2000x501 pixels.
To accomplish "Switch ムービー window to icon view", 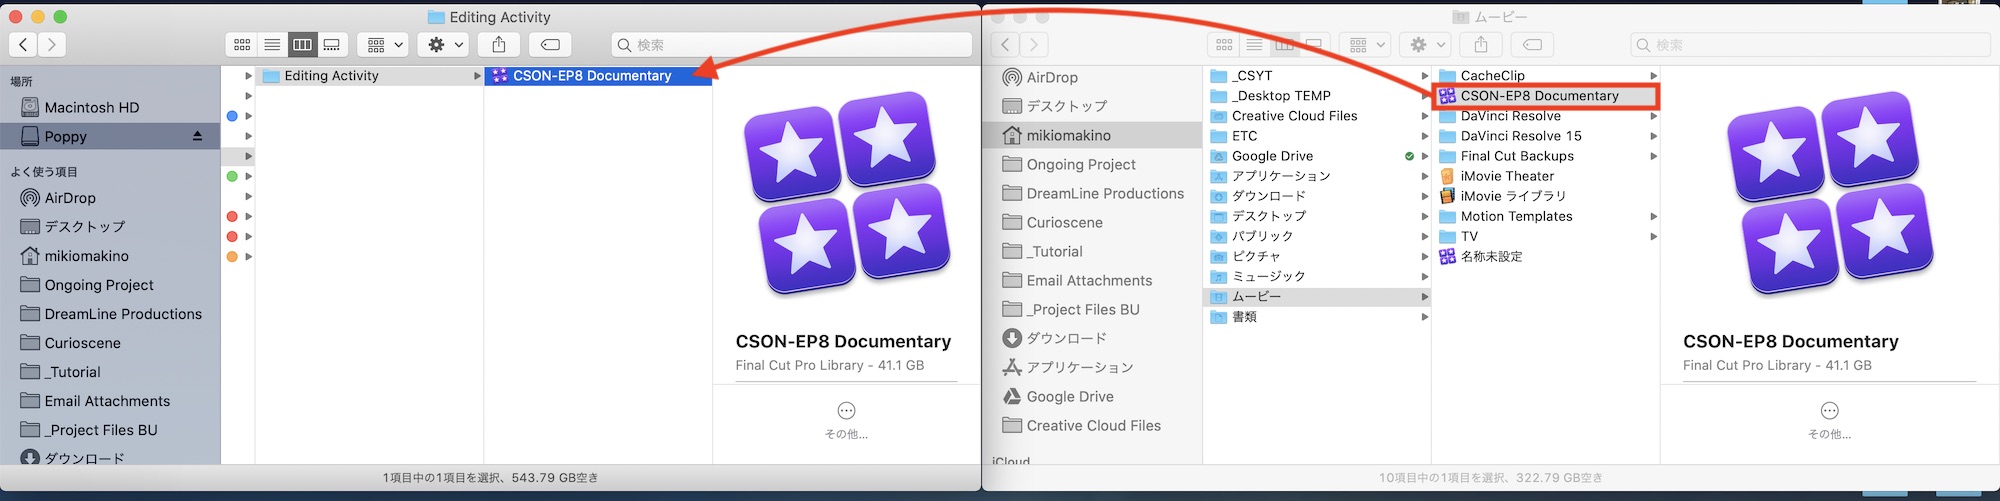I will 1224,44.
